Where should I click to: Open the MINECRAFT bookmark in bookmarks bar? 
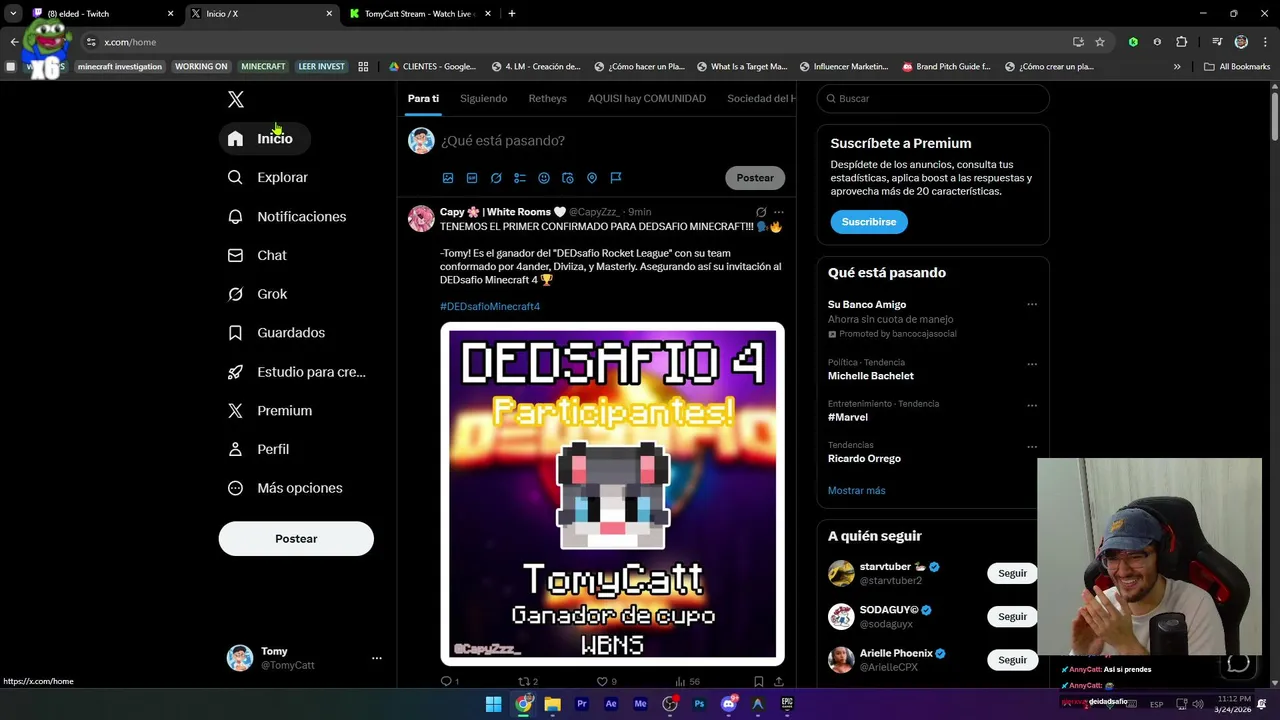pos(263,67)
